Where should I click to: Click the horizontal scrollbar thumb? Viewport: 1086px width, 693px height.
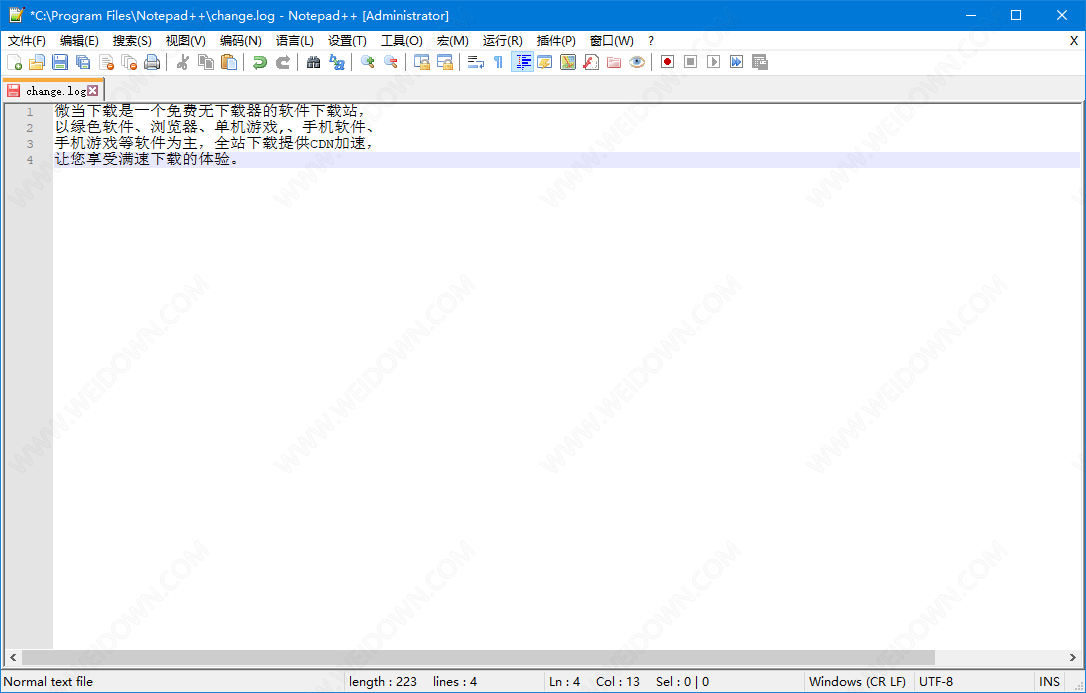[478, 657]
